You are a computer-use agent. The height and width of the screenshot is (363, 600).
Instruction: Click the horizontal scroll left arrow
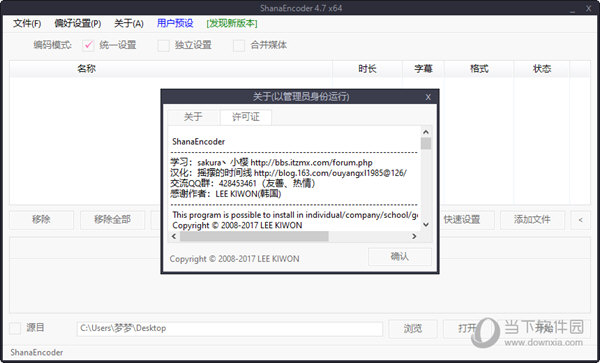tap(174, 236)
